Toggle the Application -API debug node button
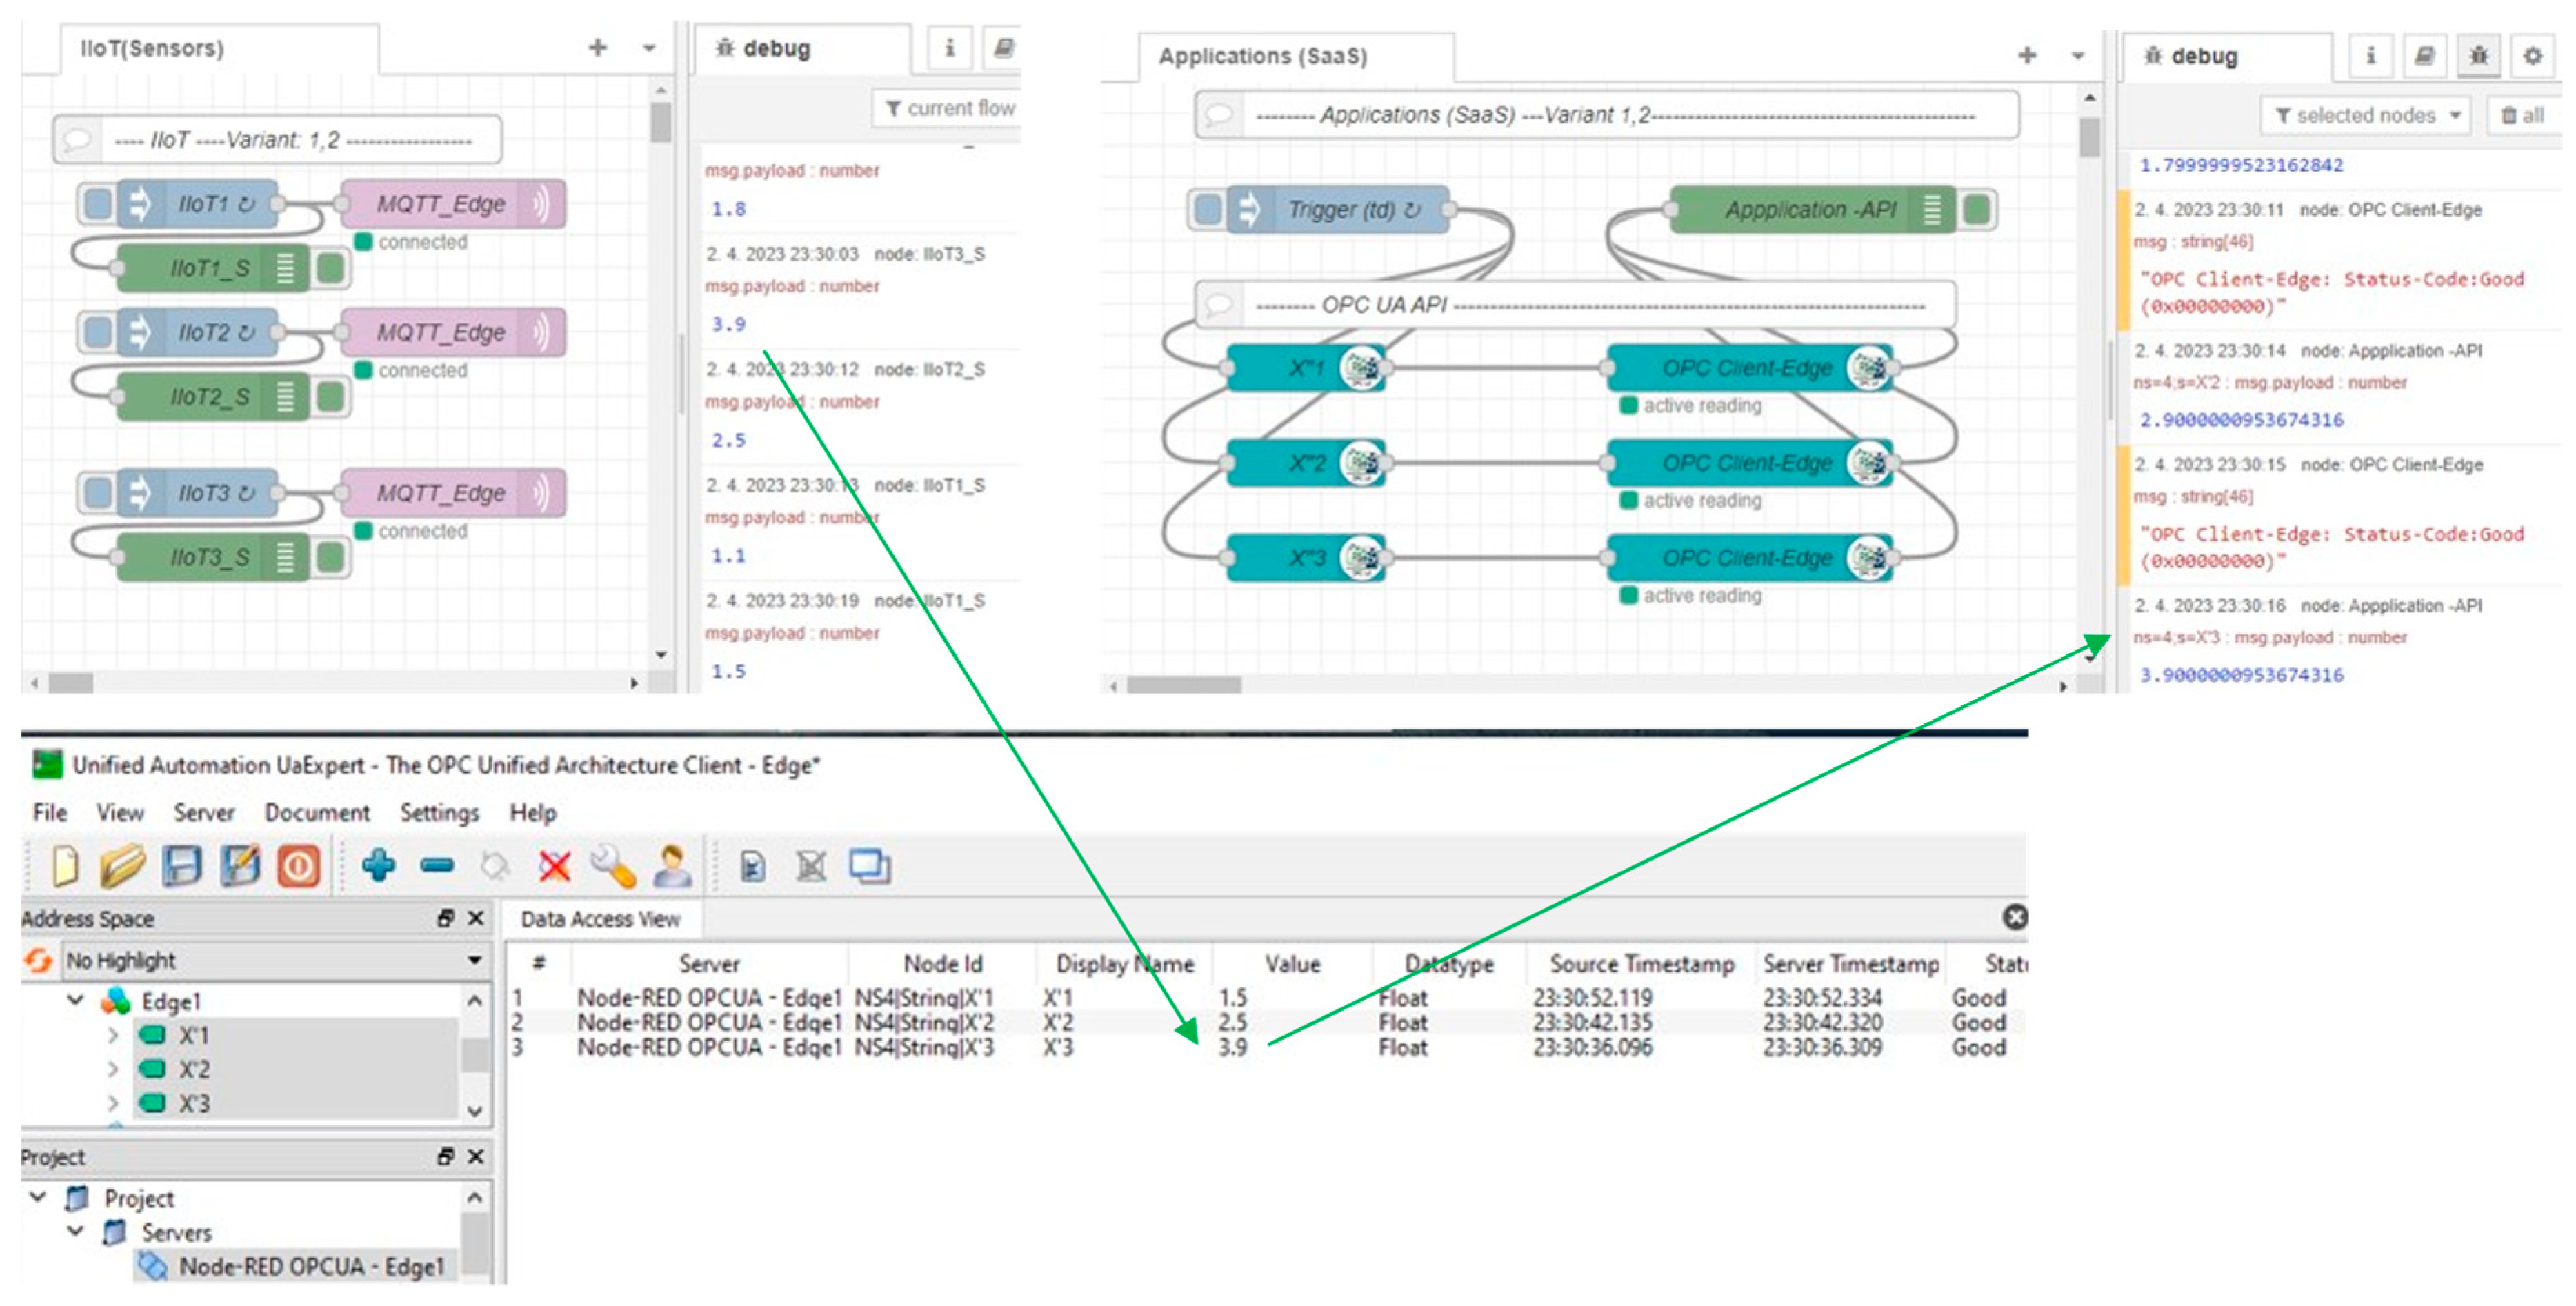The image size is (2576, 1306). click(x=1976, y=210)
